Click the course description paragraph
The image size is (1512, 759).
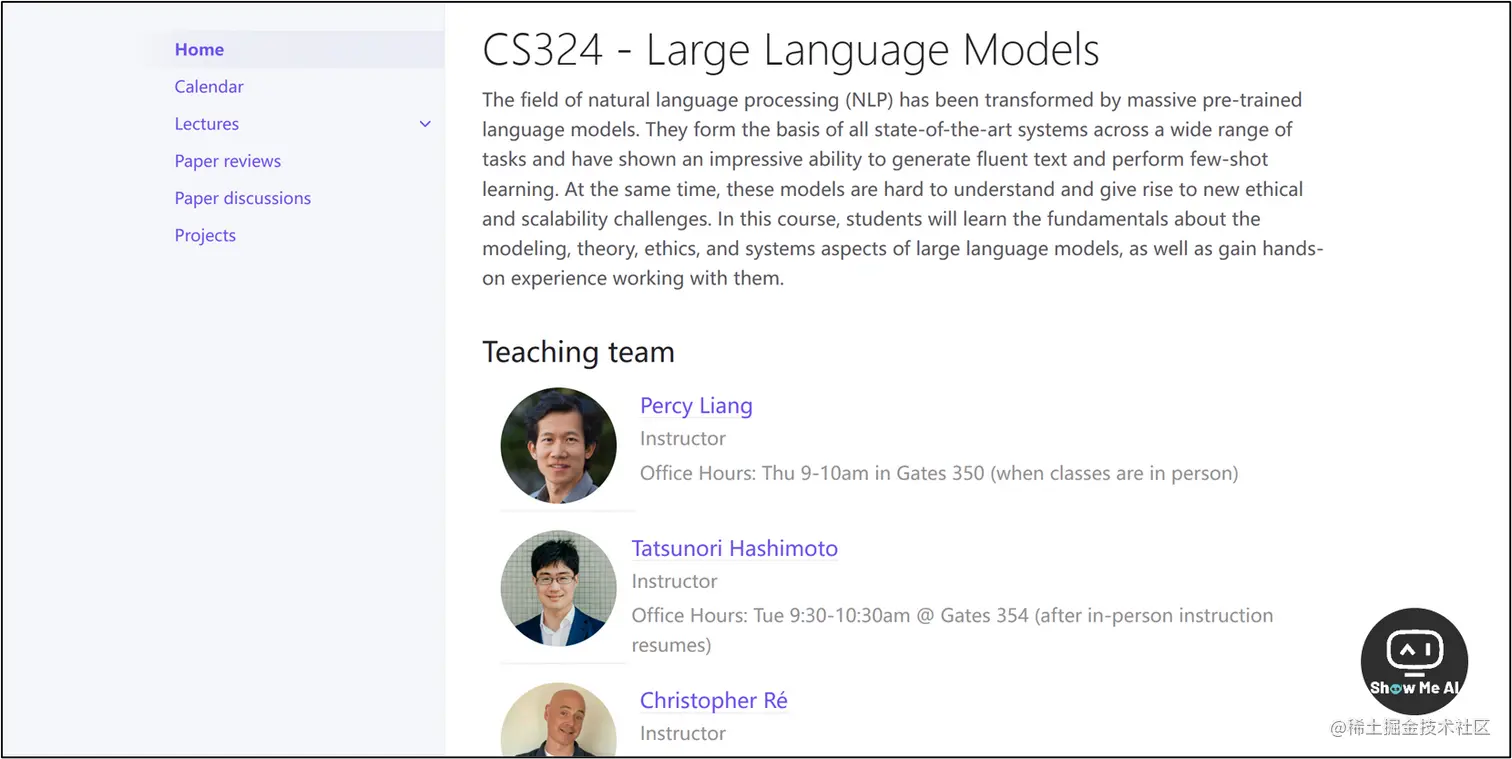[903, 189]
